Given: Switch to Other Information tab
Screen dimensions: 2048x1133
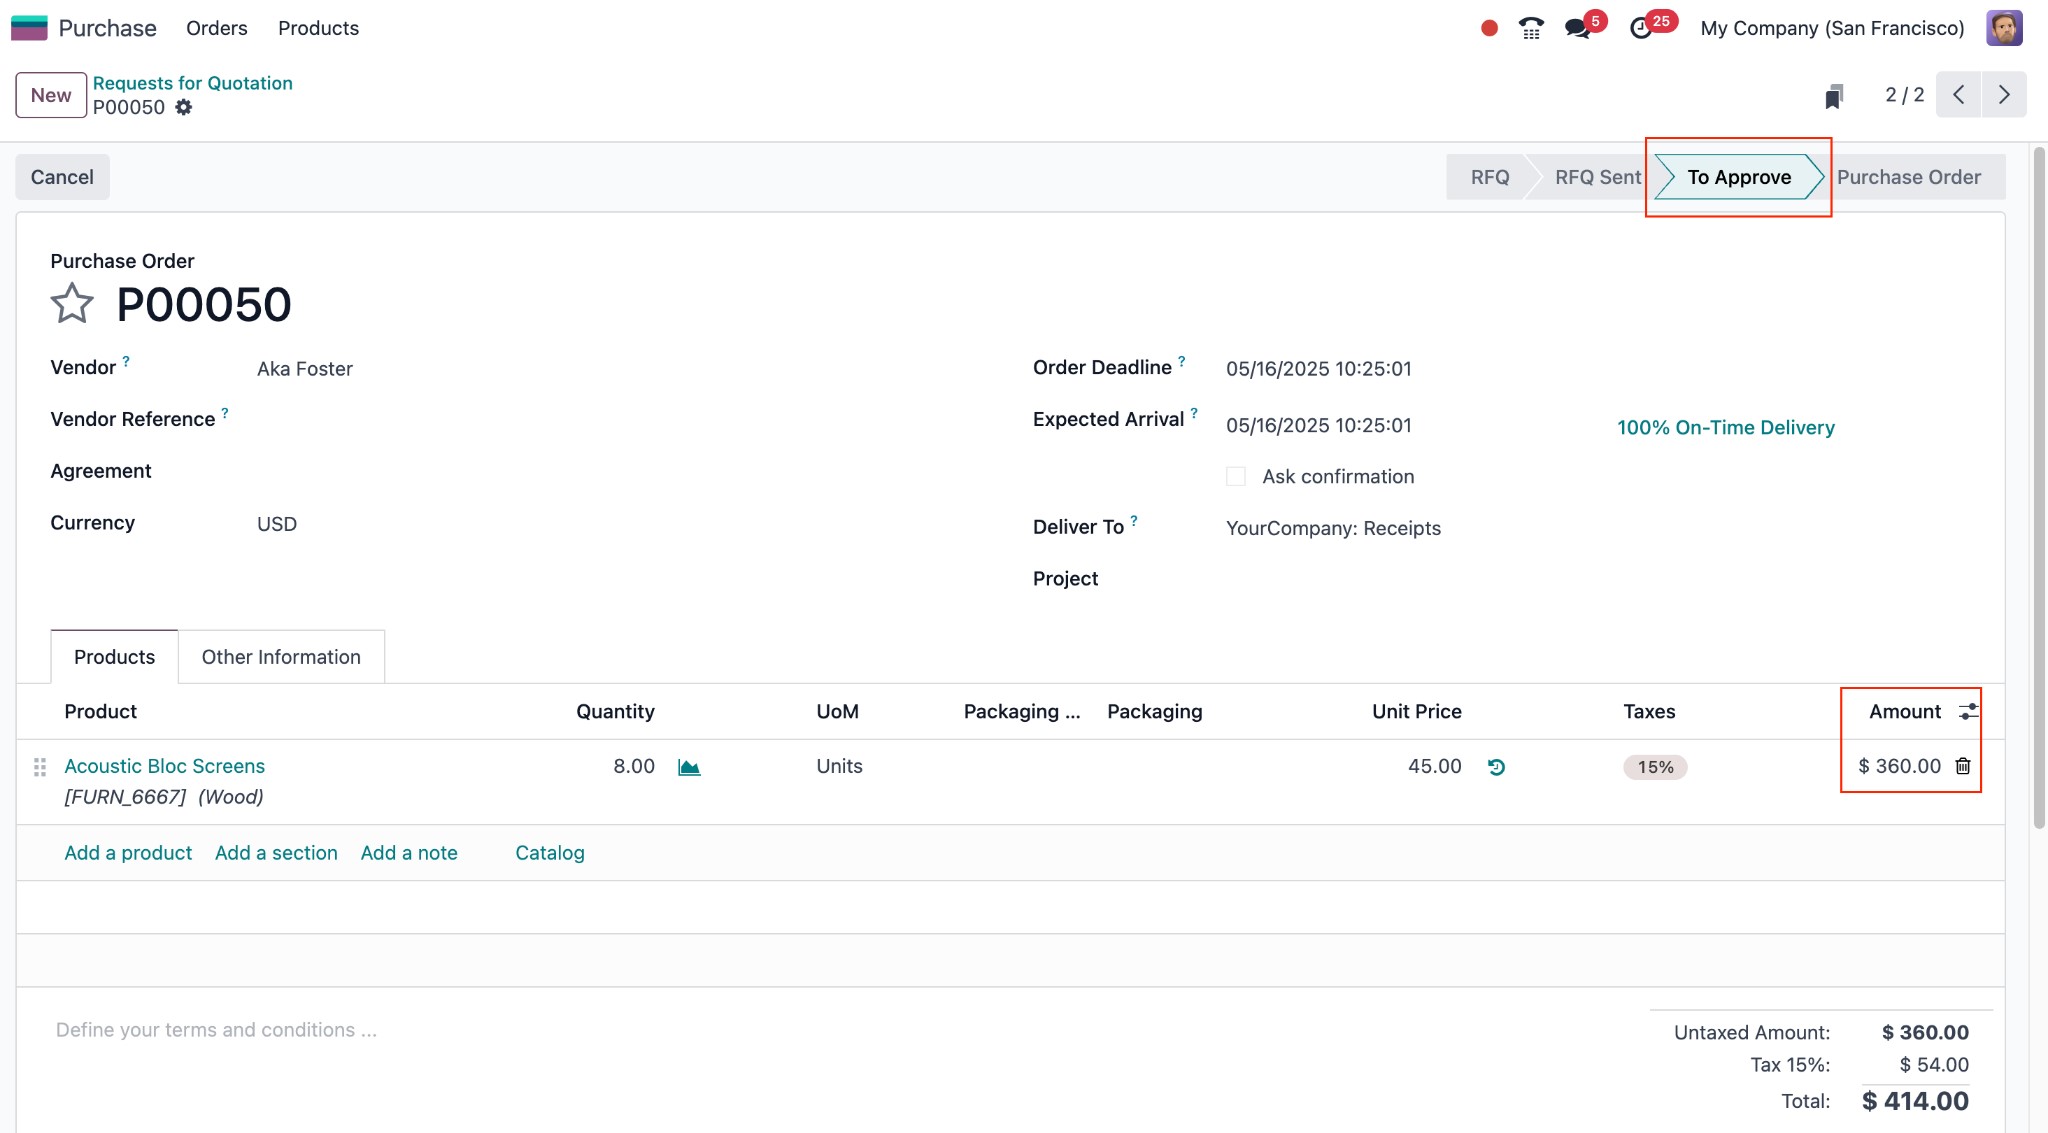Looking at the screenshot, I should (x=281, y=657).
